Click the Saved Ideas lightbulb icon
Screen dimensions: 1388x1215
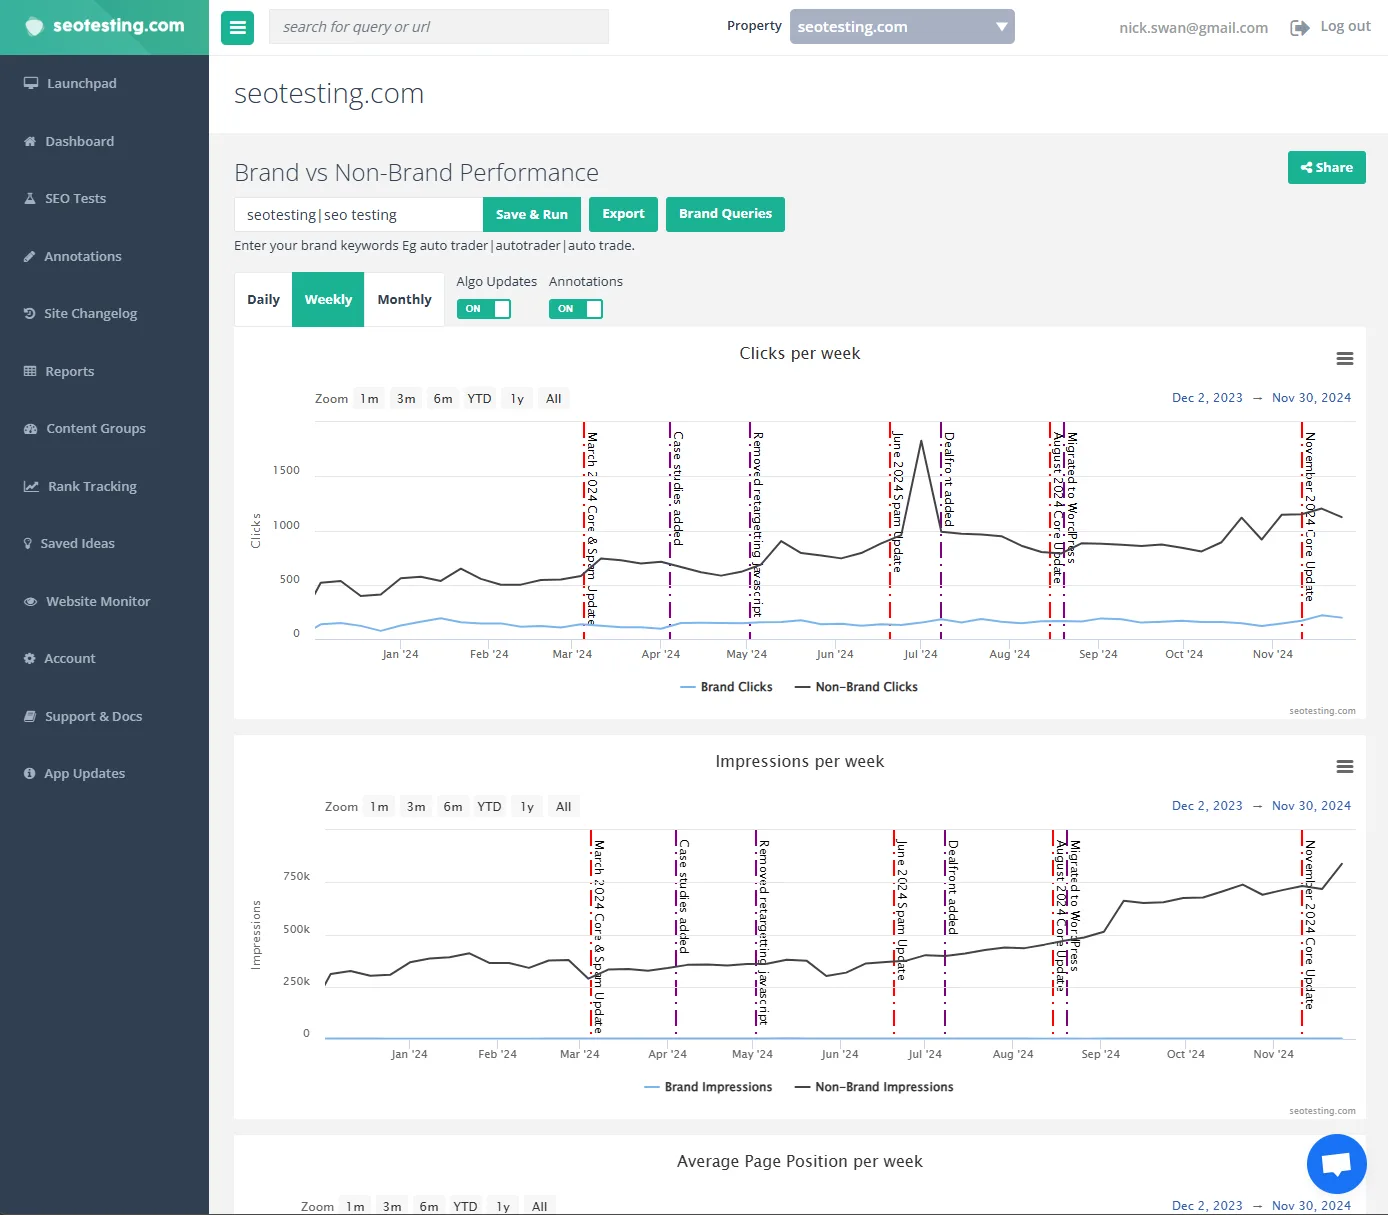click(x=28, y=544)
